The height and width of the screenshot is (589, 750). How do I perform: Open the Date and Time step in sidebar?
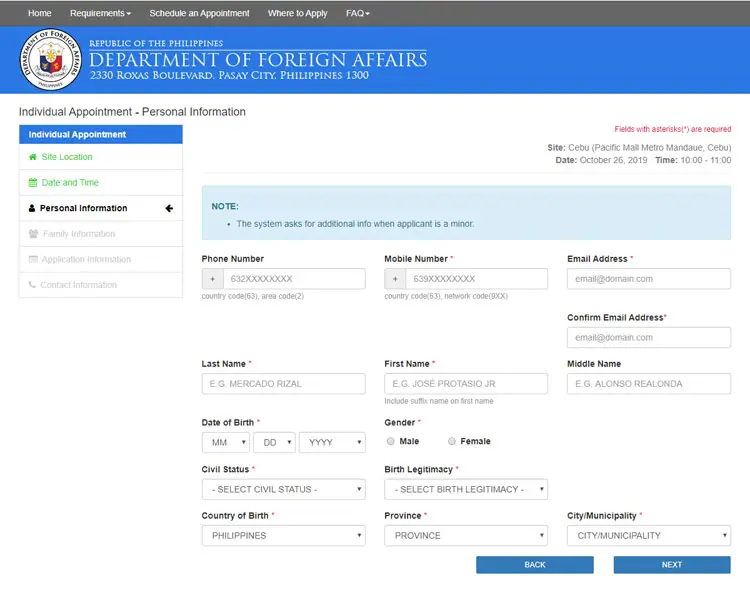(x=101, y=182)
